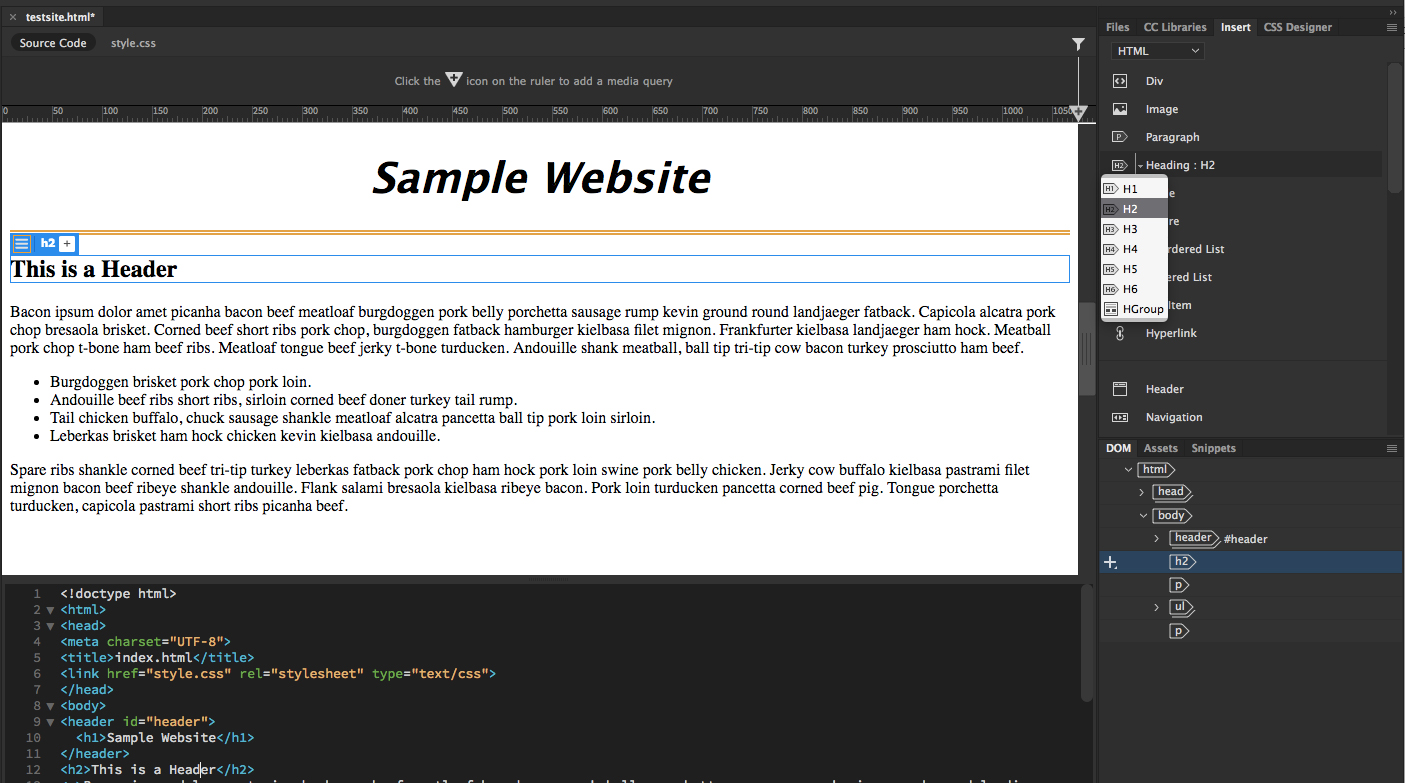Switch to the CC Libraries tab

[1175, 27]
